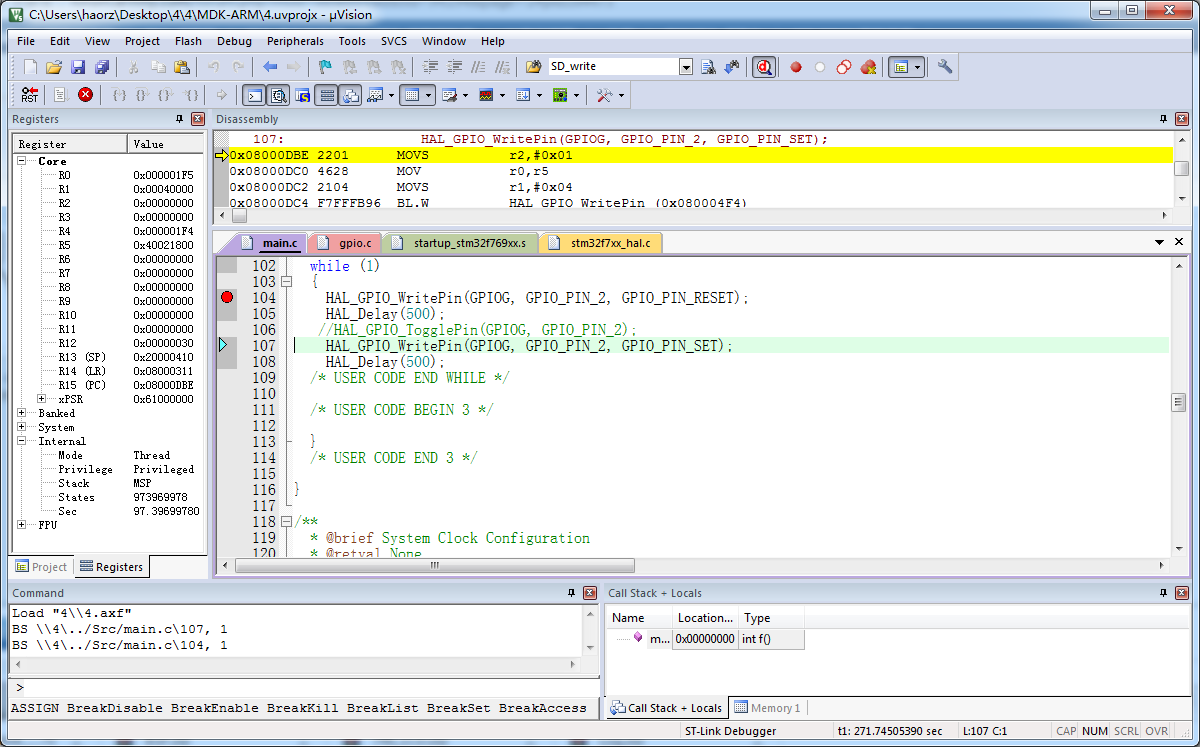
Task: Expand the xPSR register
Action: (x=42, y=399)
